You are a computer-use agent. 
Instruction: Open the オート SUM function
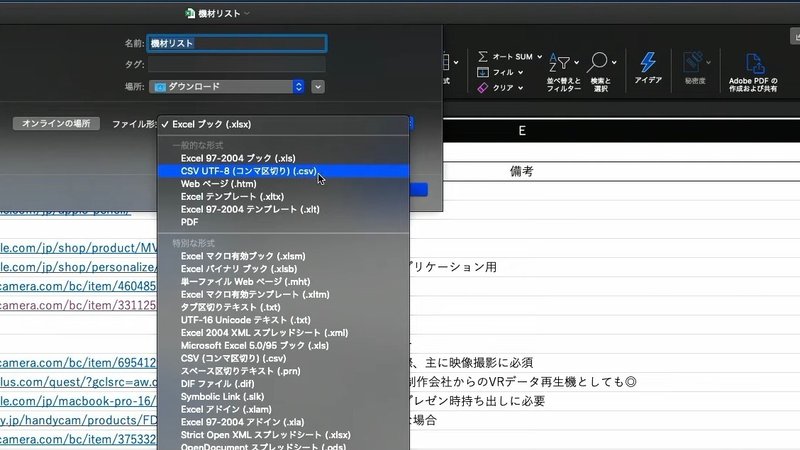pos(505,57)
